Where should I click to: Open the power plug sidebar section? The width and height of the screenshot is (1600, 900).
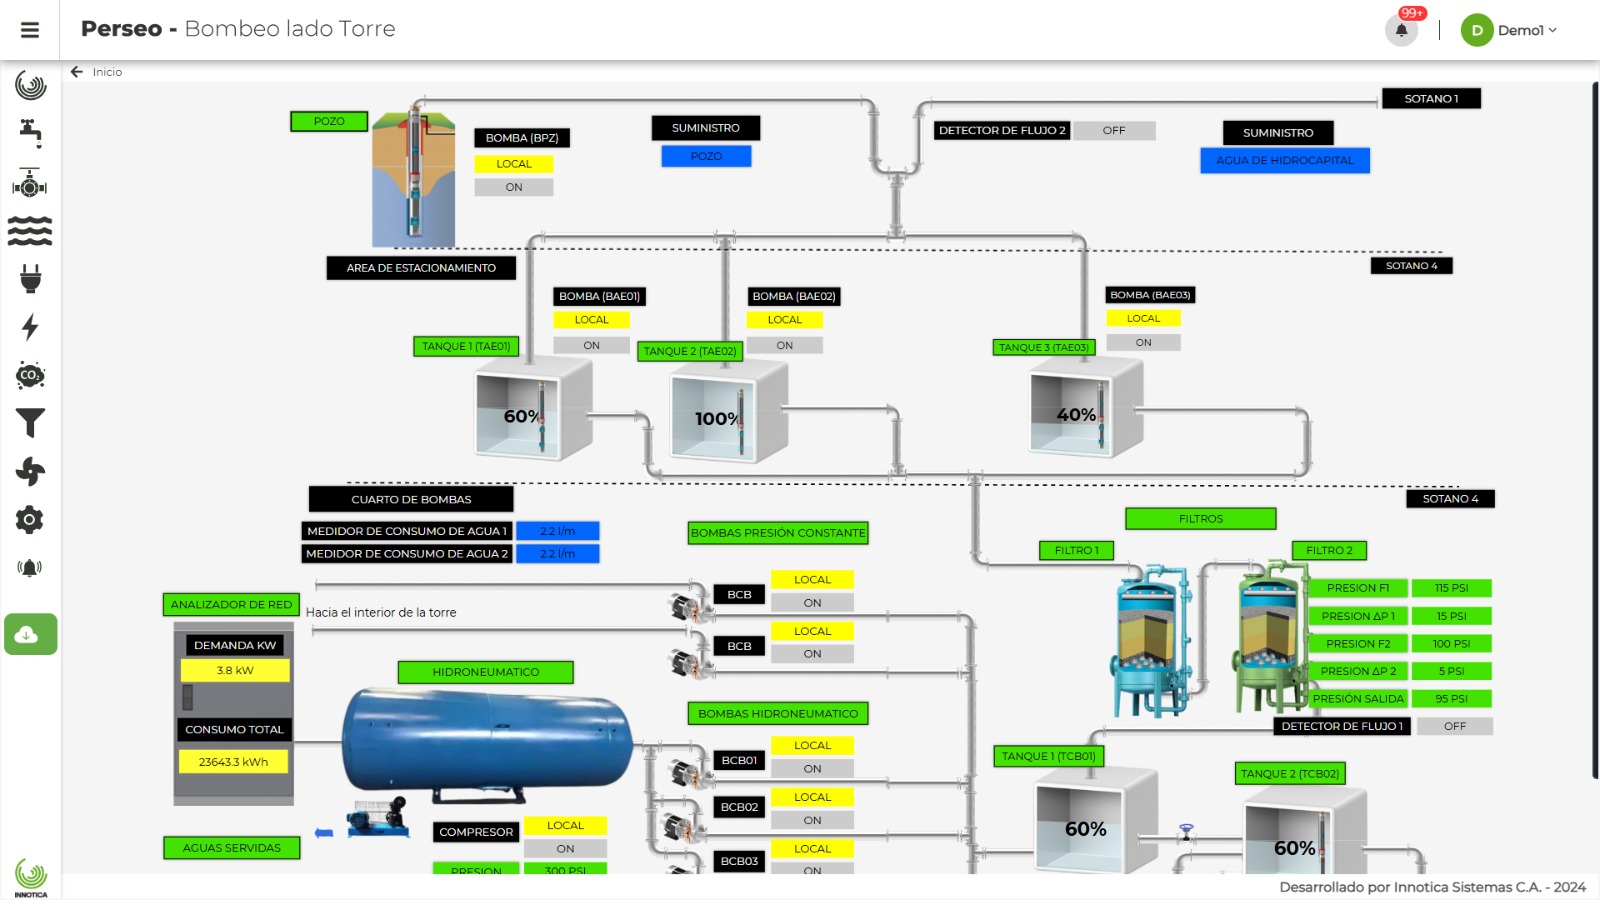click(x=30, y=279)
